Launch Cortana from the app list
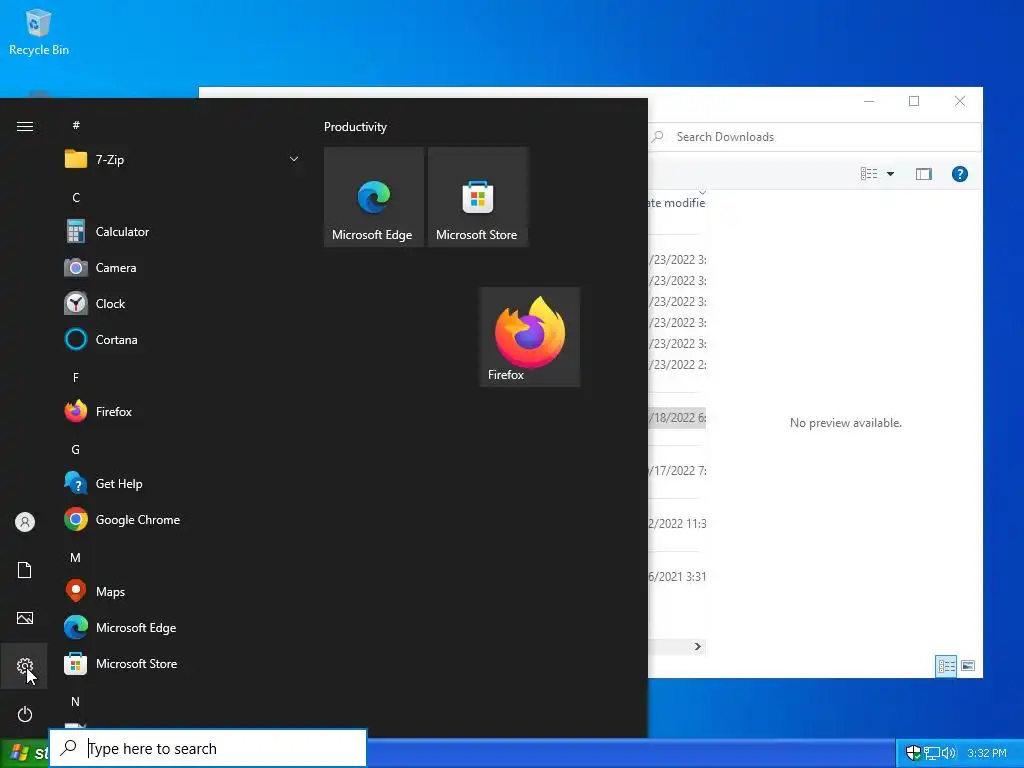The height and width of the screenshot is (768, 1024). (x=182, y=340)
